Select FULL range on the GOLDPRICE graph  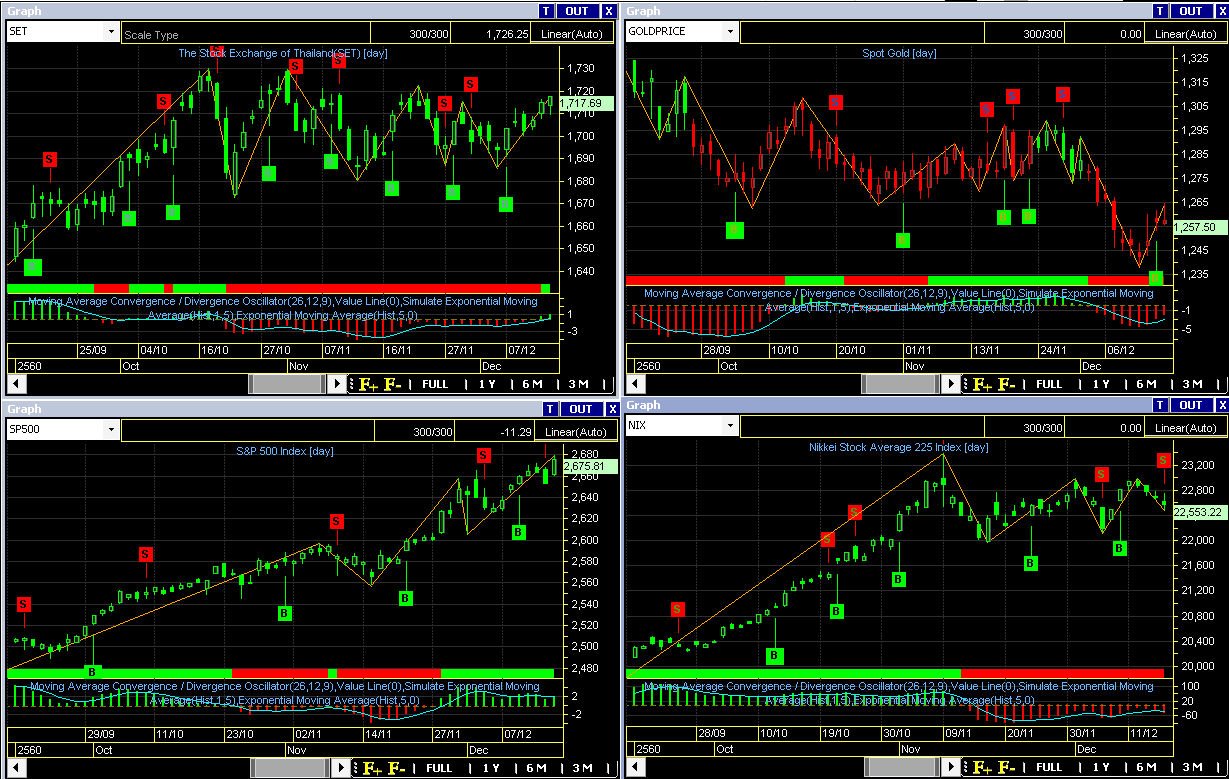pos(1049,385)
